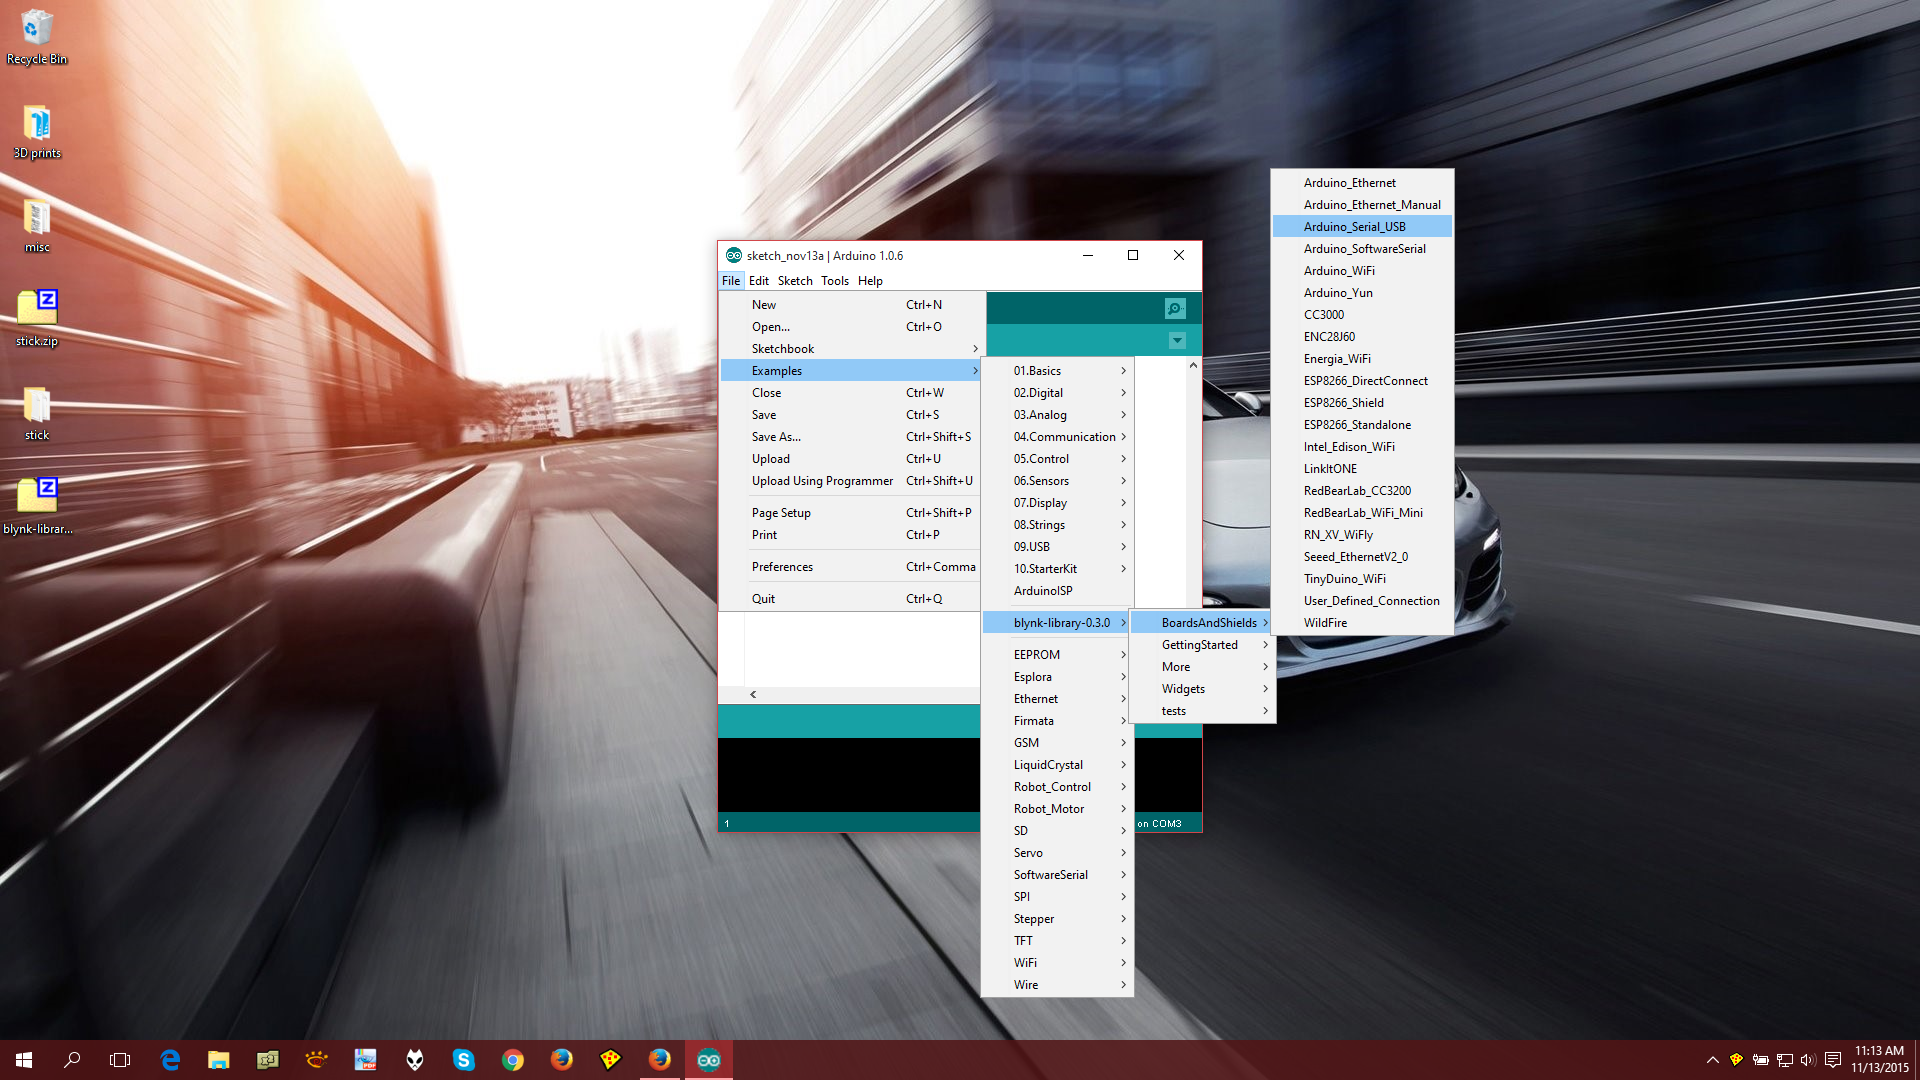Choose Save As... in File menu
Screen dimensions: 1920x1080
pos(850,437)
